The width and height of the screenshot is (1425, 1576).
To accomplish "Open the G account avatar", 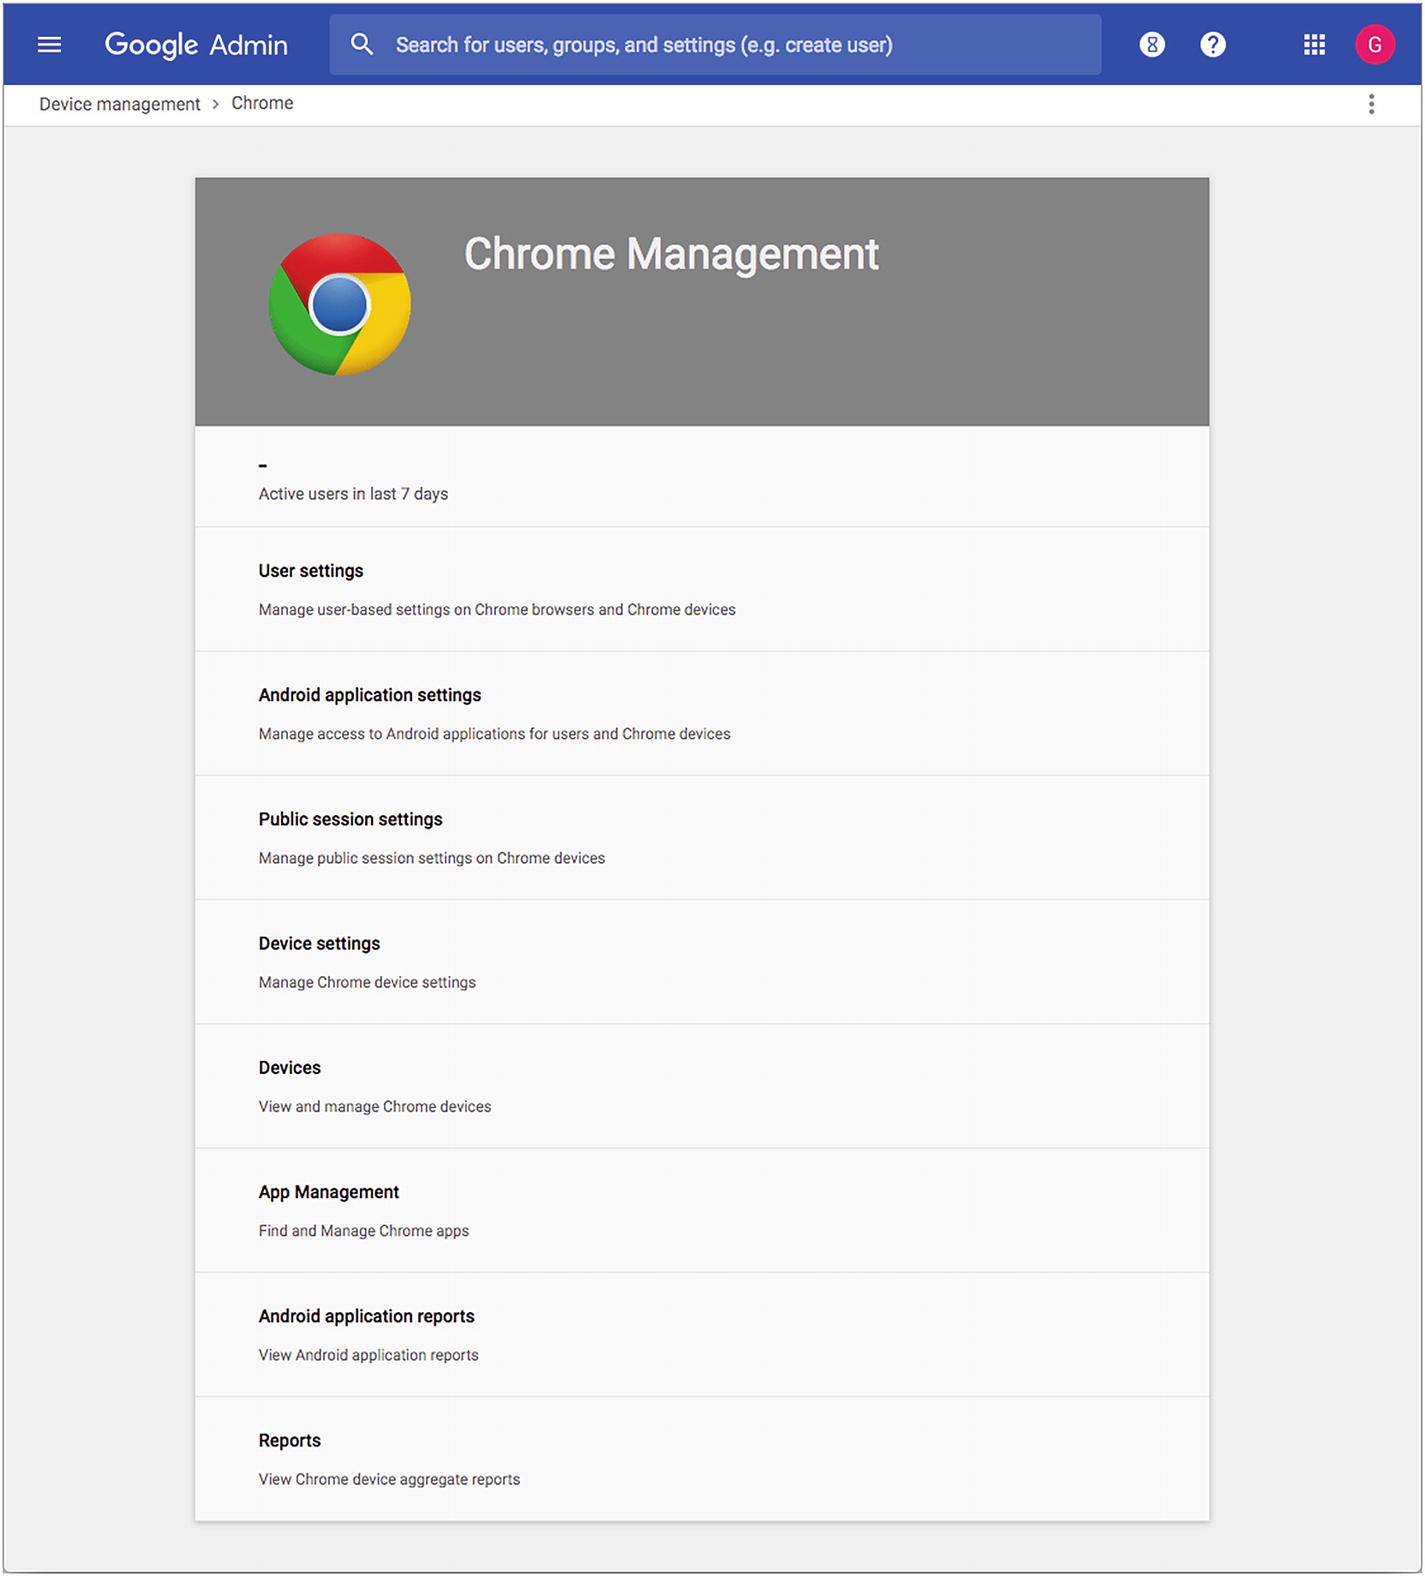I will click(1375, 44).
